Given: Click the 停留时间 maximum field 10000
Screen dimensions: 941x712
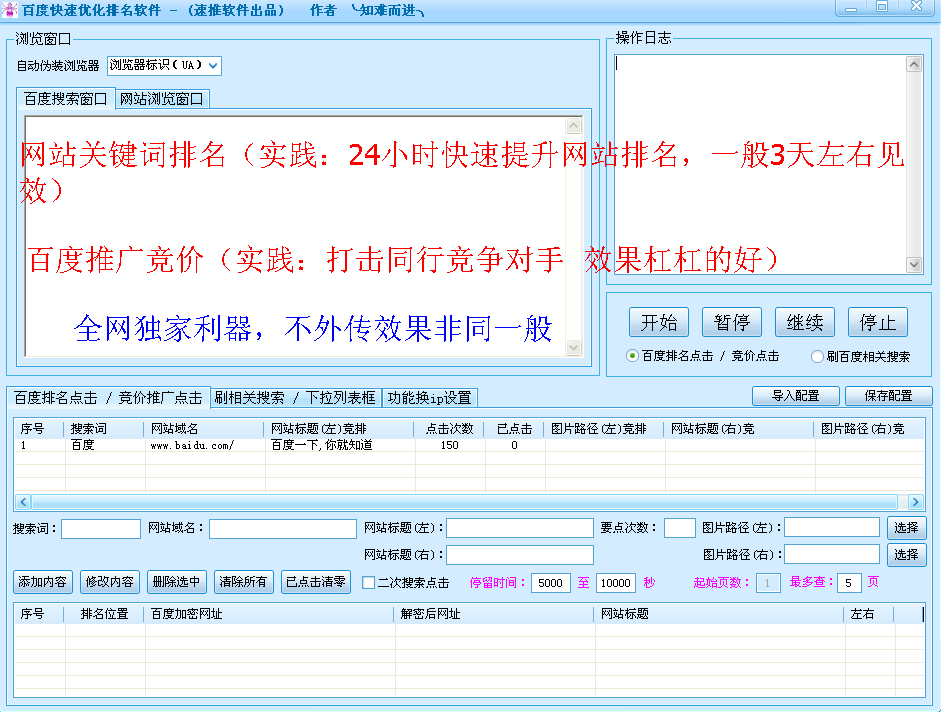Looking at the screenshot, I should [616, 583].
